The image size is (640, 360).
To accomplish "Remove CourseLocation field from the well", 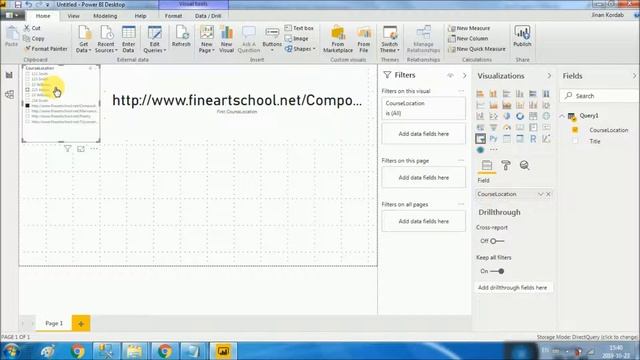I will click(x=548, y=194).
